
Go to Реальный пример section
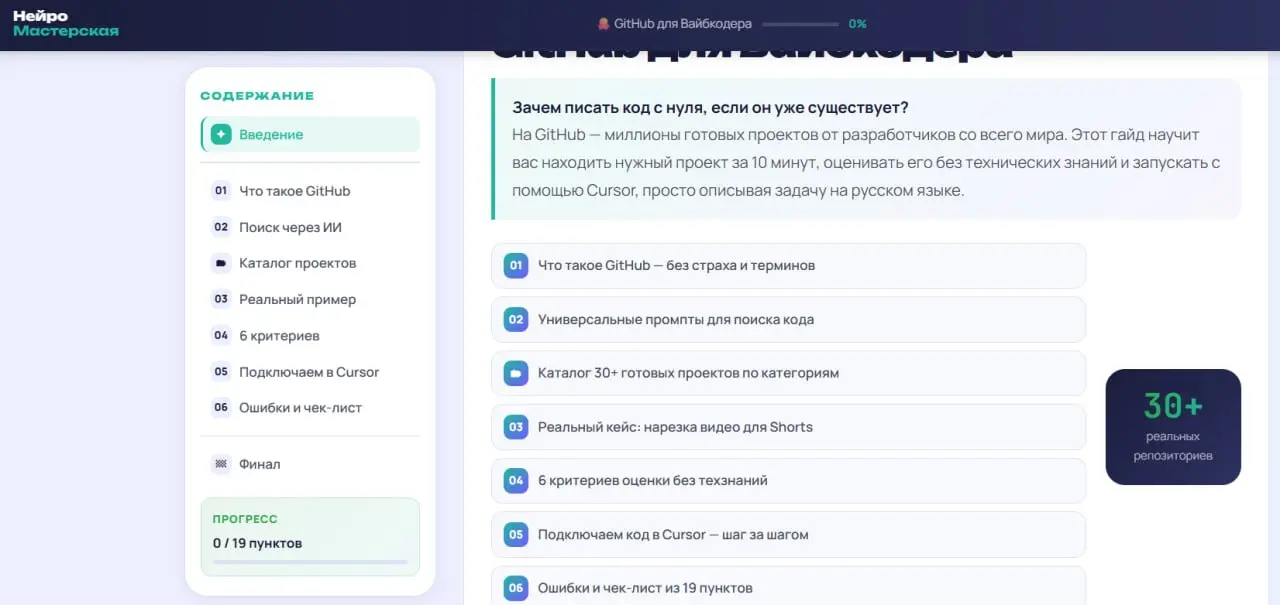(x=310, y=299)
